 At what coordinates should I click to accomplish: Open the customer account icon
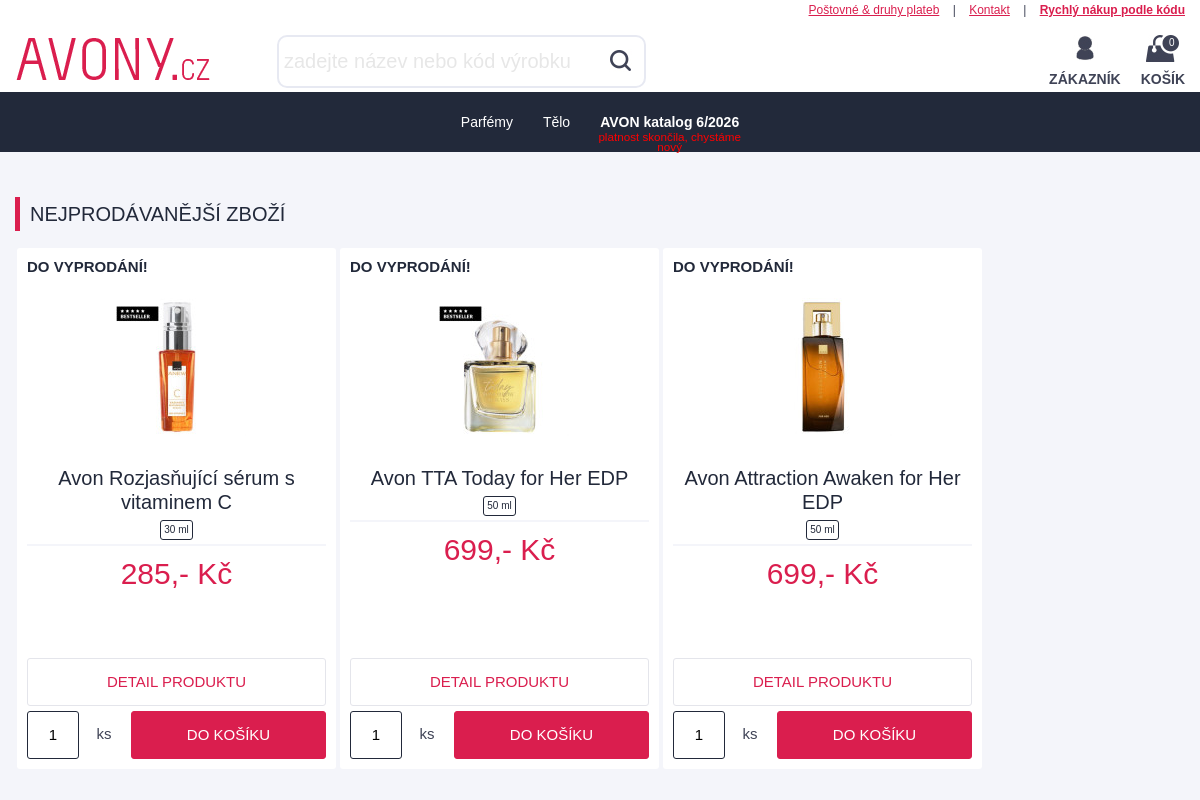coord(1084,48)
